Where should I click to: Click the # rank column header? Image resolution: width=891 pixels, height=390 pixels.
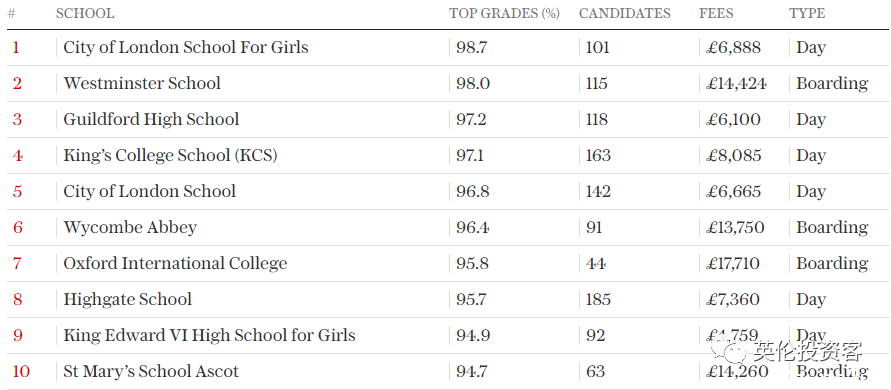pyautogui.click(x=11, y=14)
